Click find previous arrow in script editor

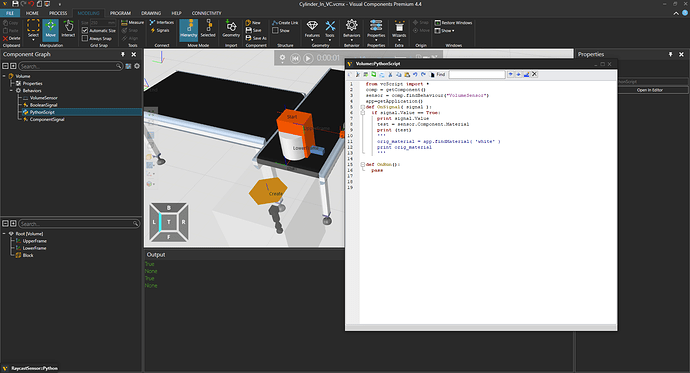[510, 74]
